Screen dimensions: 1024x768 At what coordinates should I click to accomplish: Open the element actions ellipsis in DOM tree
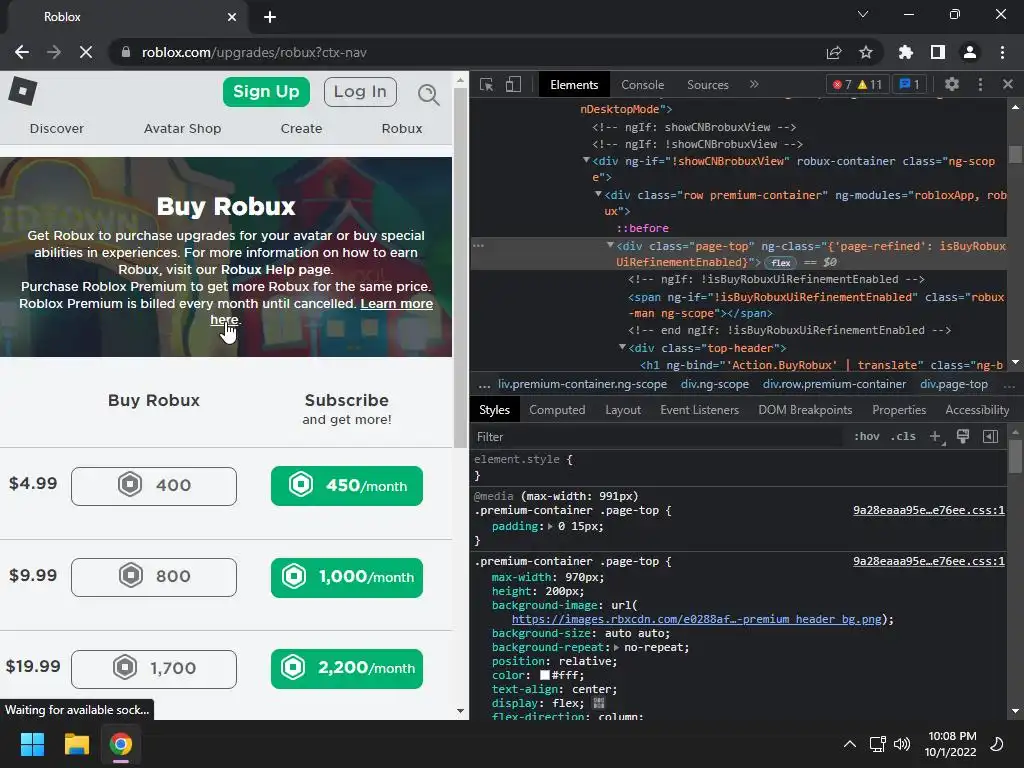(x=479, y=246)
